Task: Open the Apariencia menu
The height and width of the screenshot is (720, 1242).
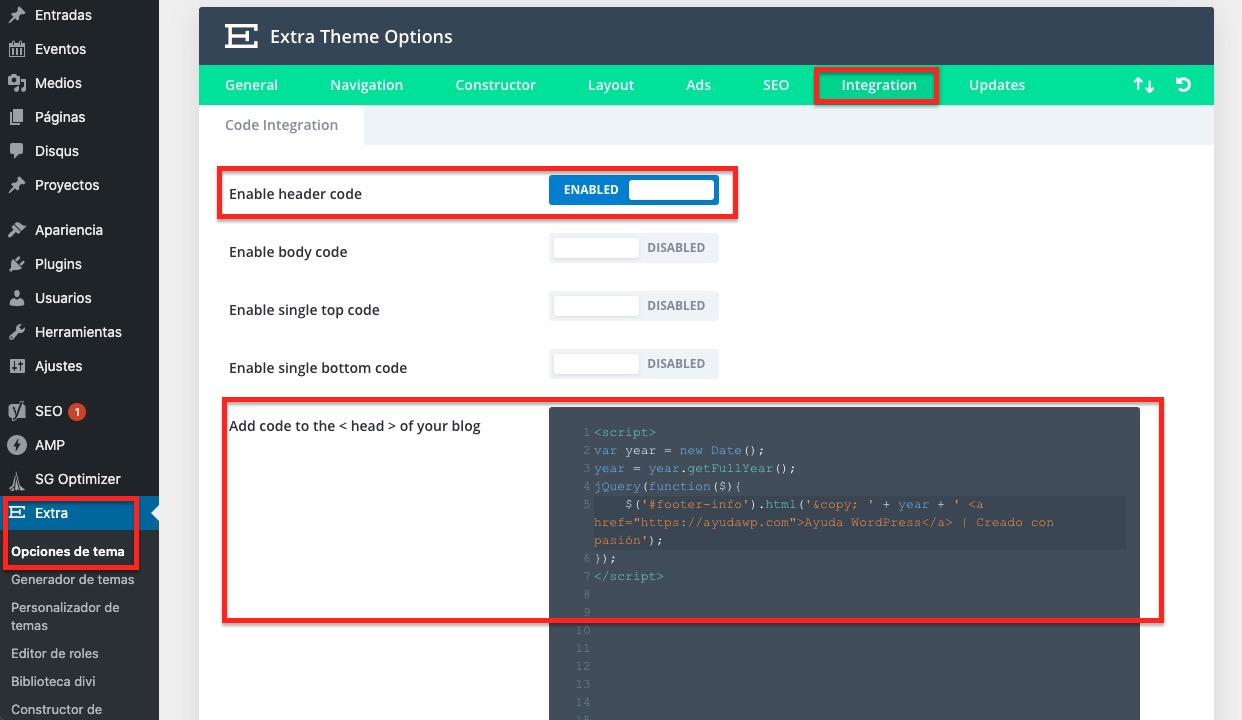Action: coord(68,230)
